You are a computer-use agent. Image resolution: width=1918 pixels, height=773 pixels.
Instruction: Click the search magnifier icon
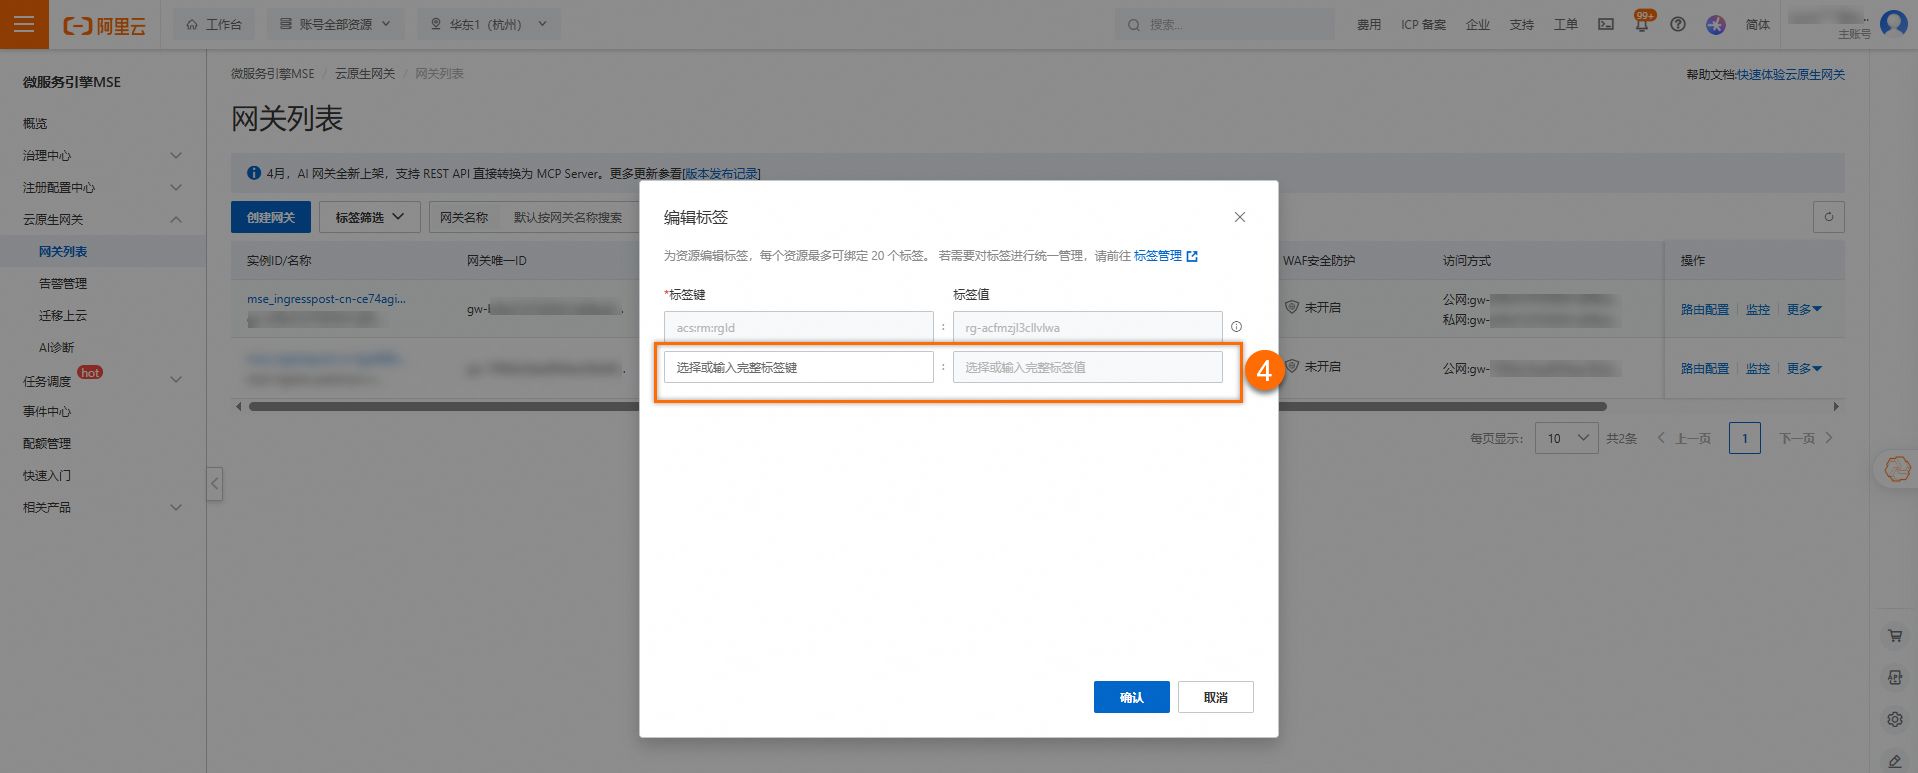[x=1134, y=25]
